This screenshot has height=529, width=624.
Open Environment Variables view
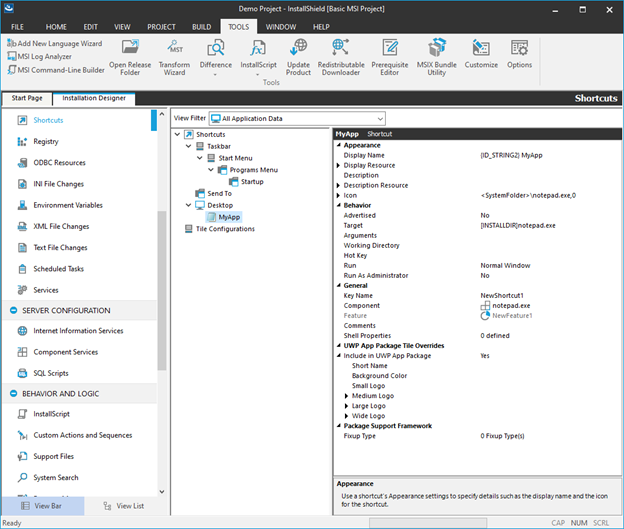tap(68, 205)
